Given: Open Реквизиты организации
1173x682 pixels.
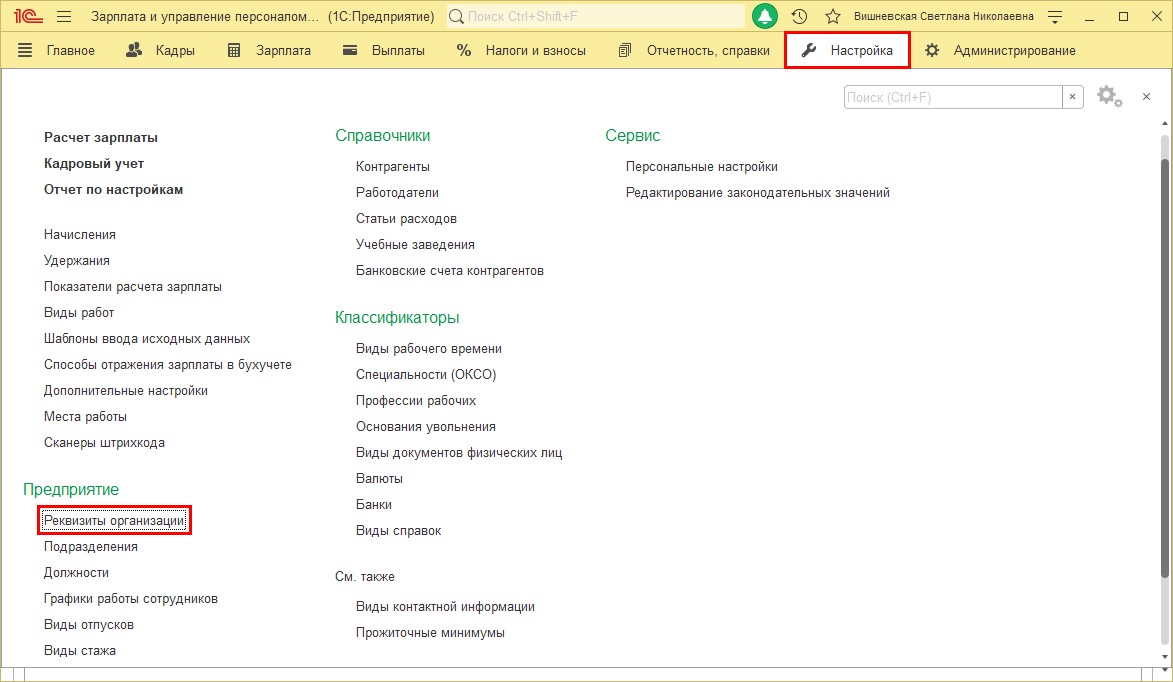Looking at the screenshot, I should [x=114, y=520].
